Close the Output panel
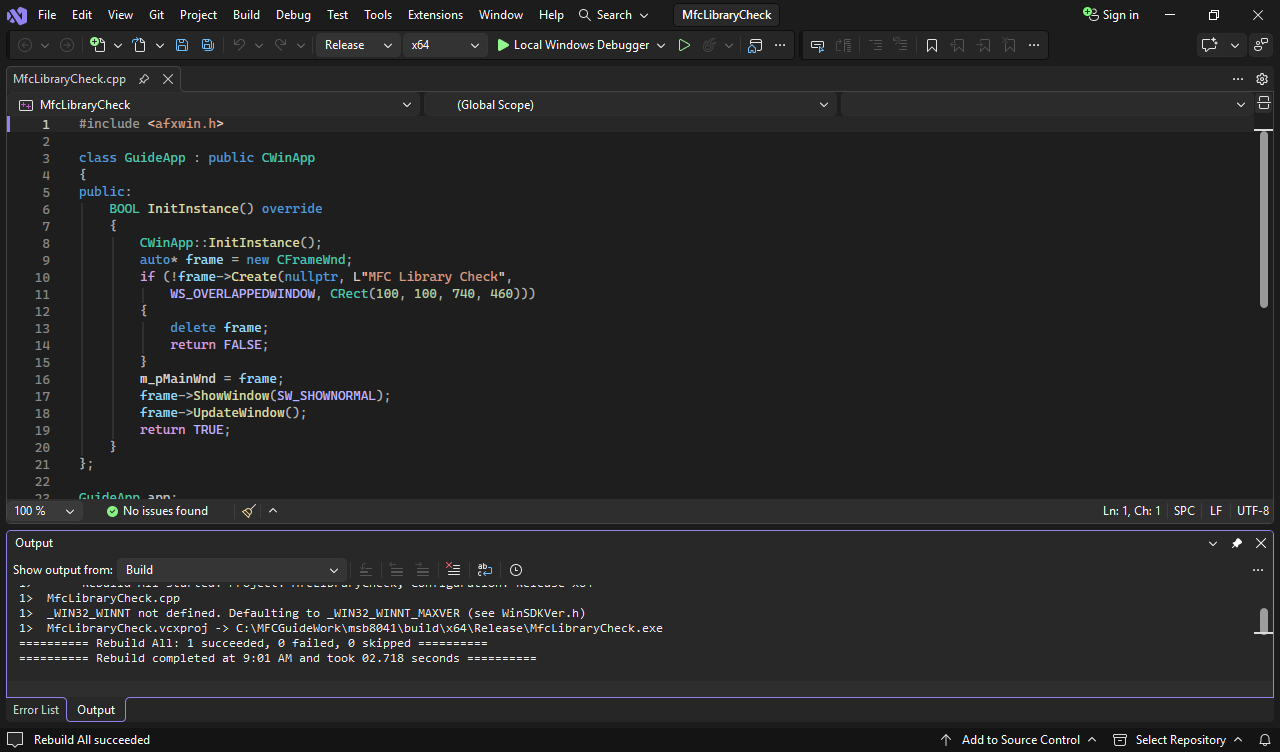Image resolution: width=1280 pixels, height=752 pixels. click(1261, 543)
